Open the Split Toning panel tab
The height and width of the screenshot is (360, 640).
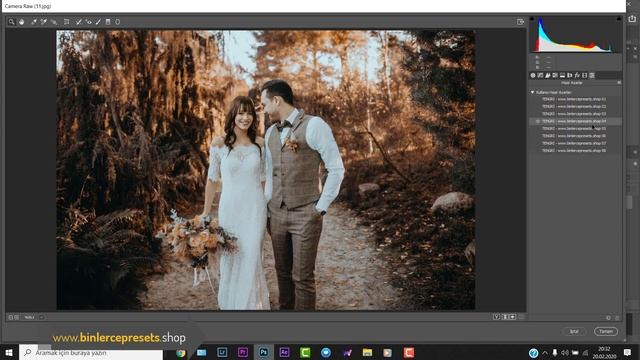562,76
